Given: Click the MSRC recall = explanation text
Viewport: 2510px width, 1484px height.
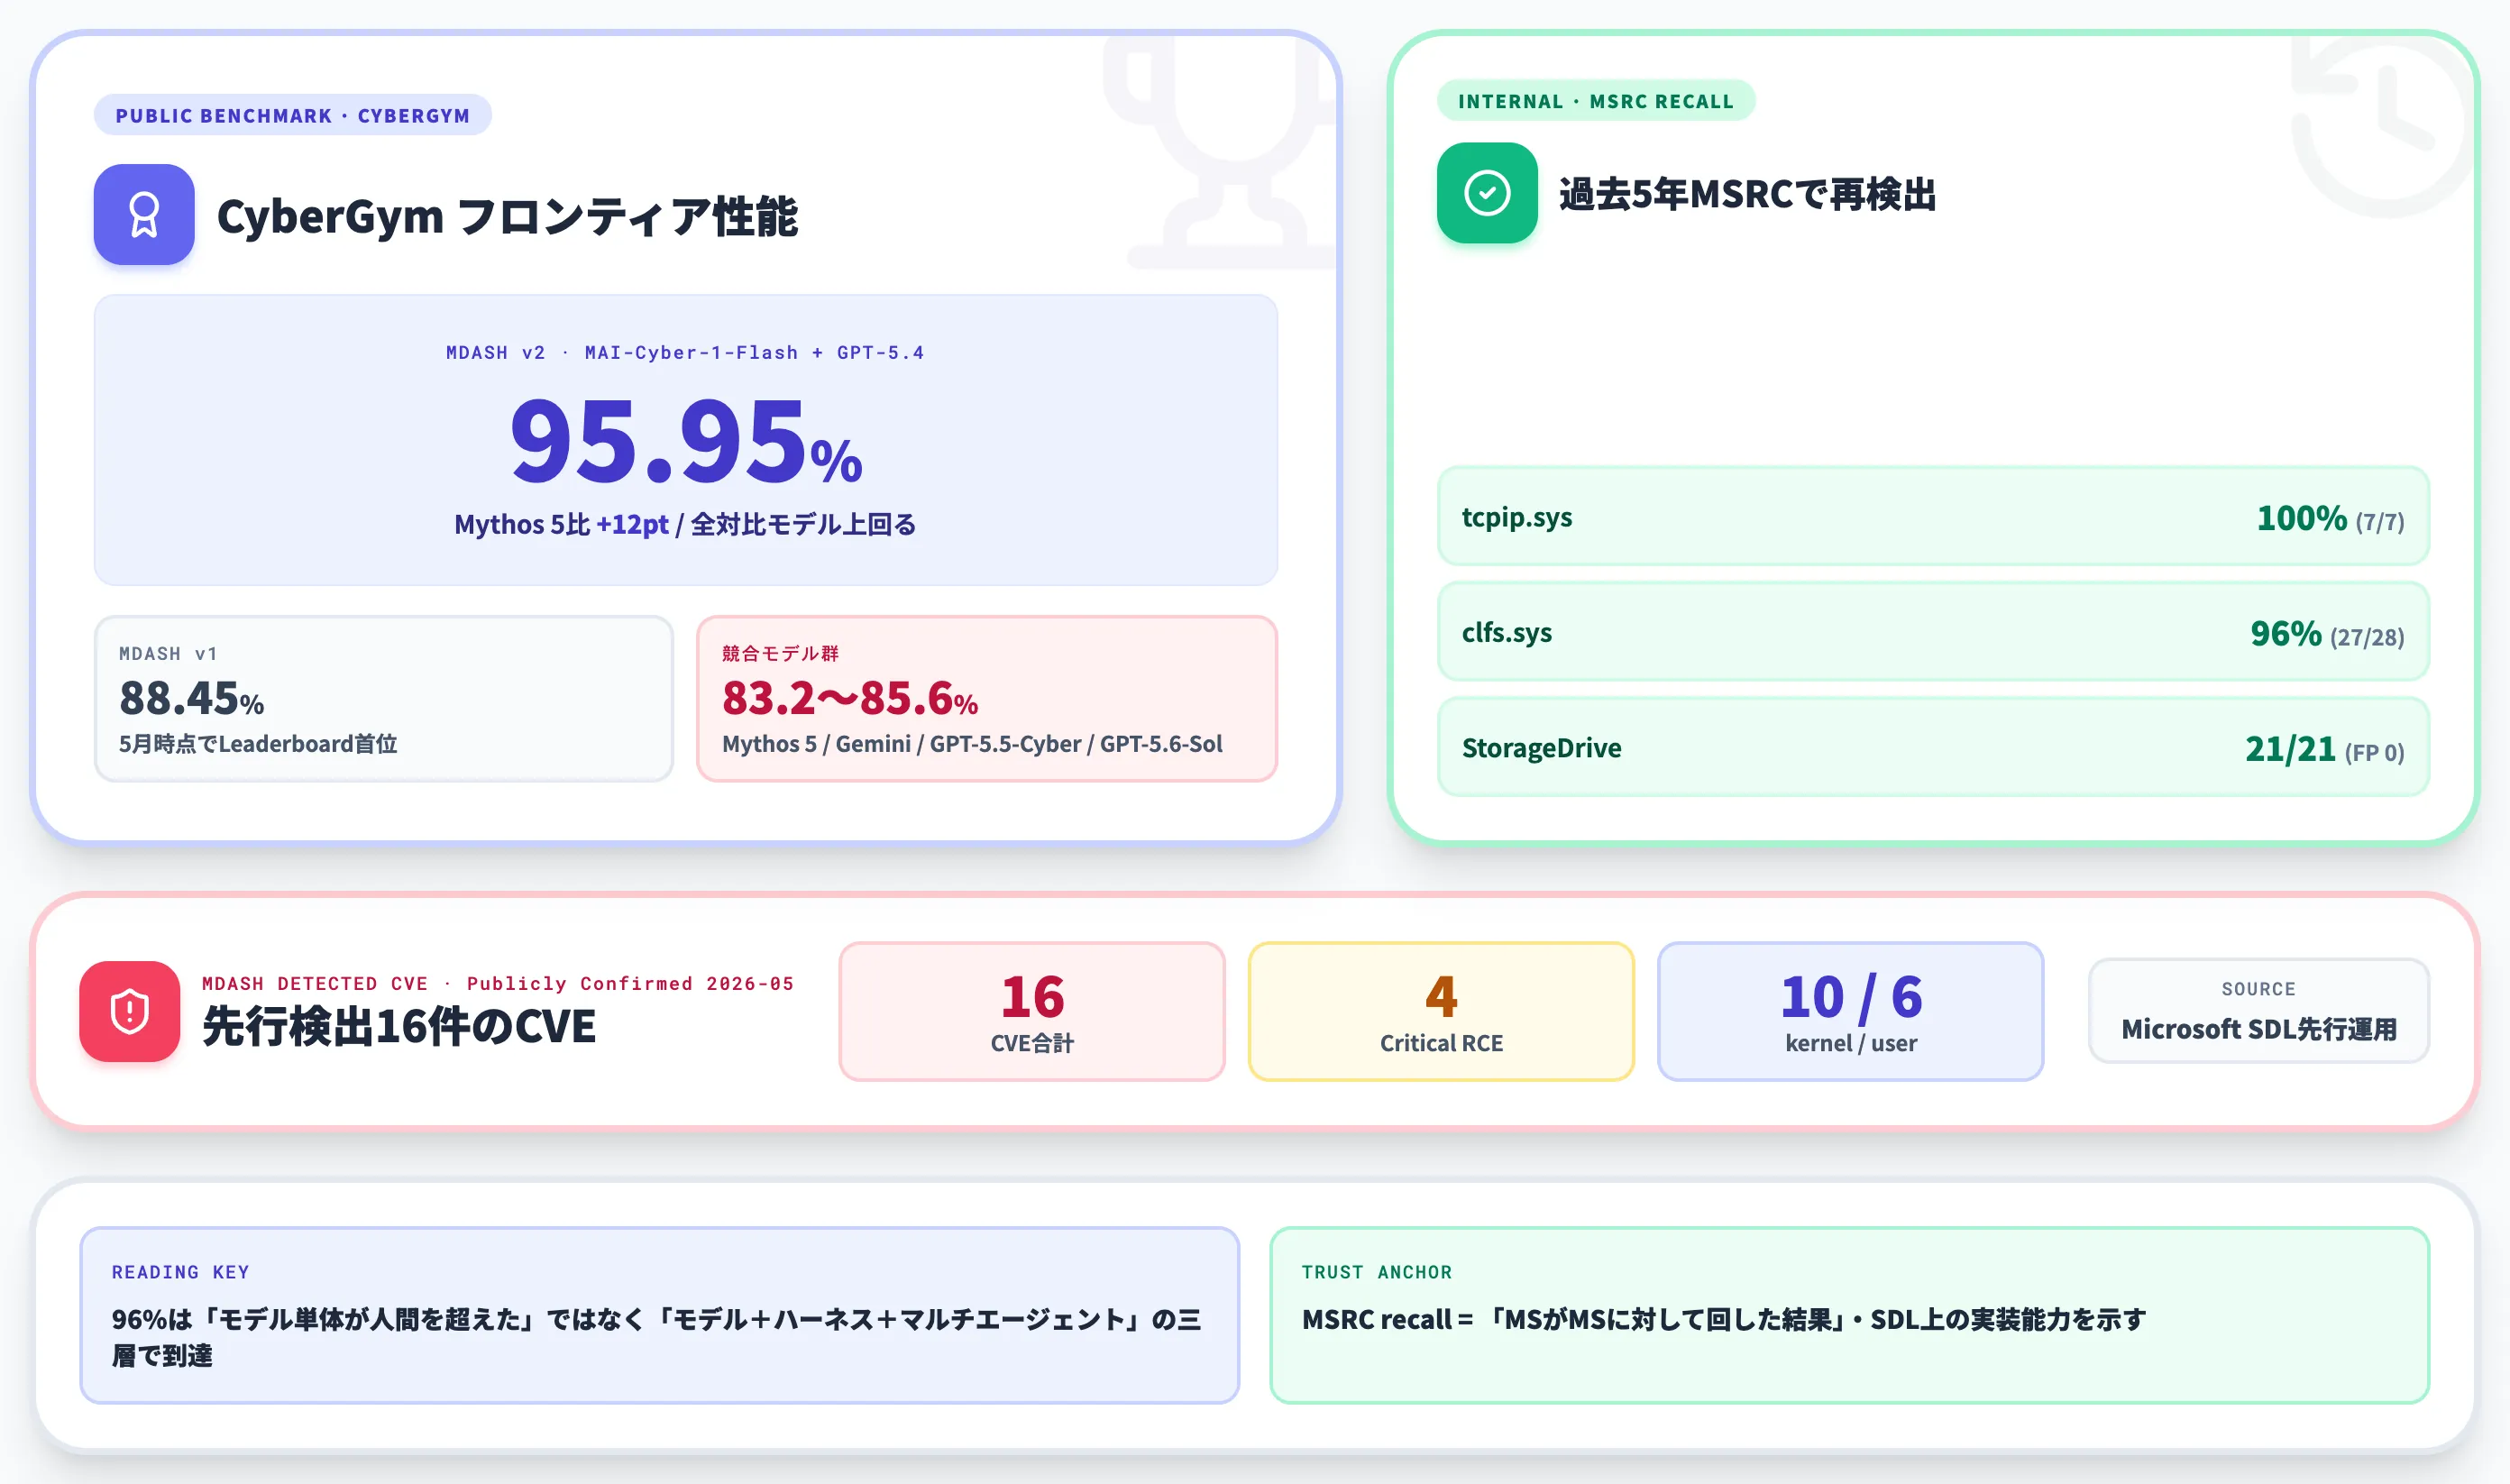Looking at the screenshot, I should pos(1724,1319).
